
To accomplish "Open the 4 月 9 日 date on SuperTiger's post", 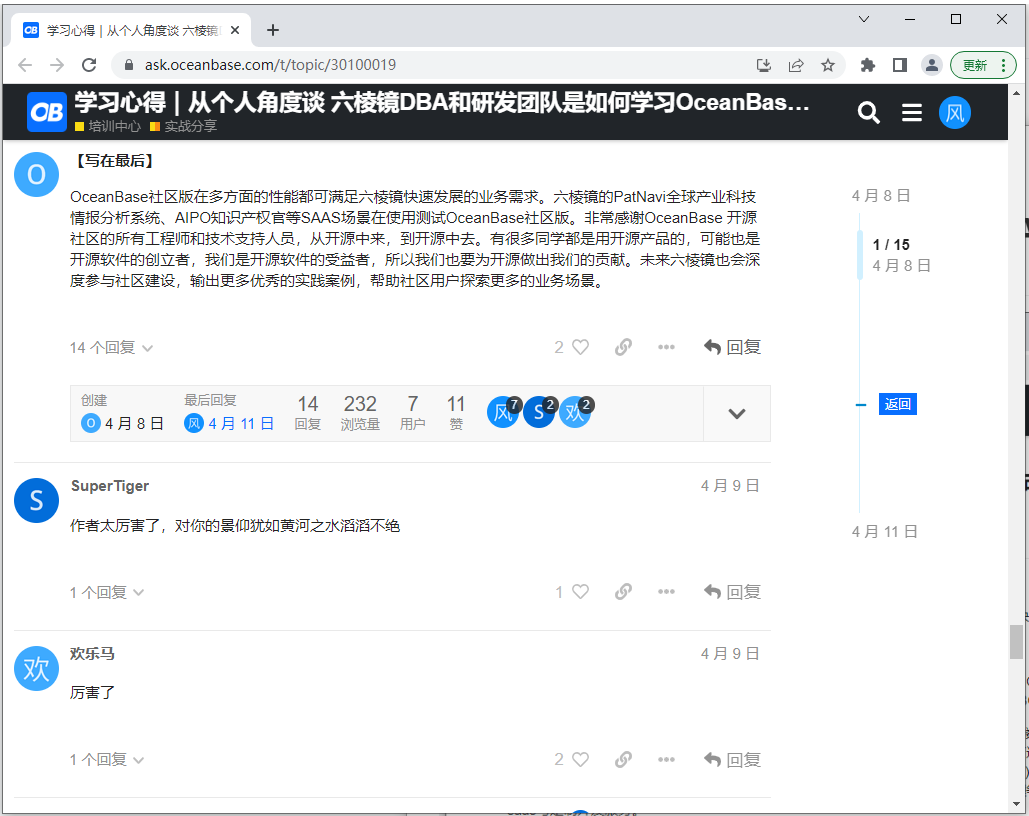I will pos(730,486).
